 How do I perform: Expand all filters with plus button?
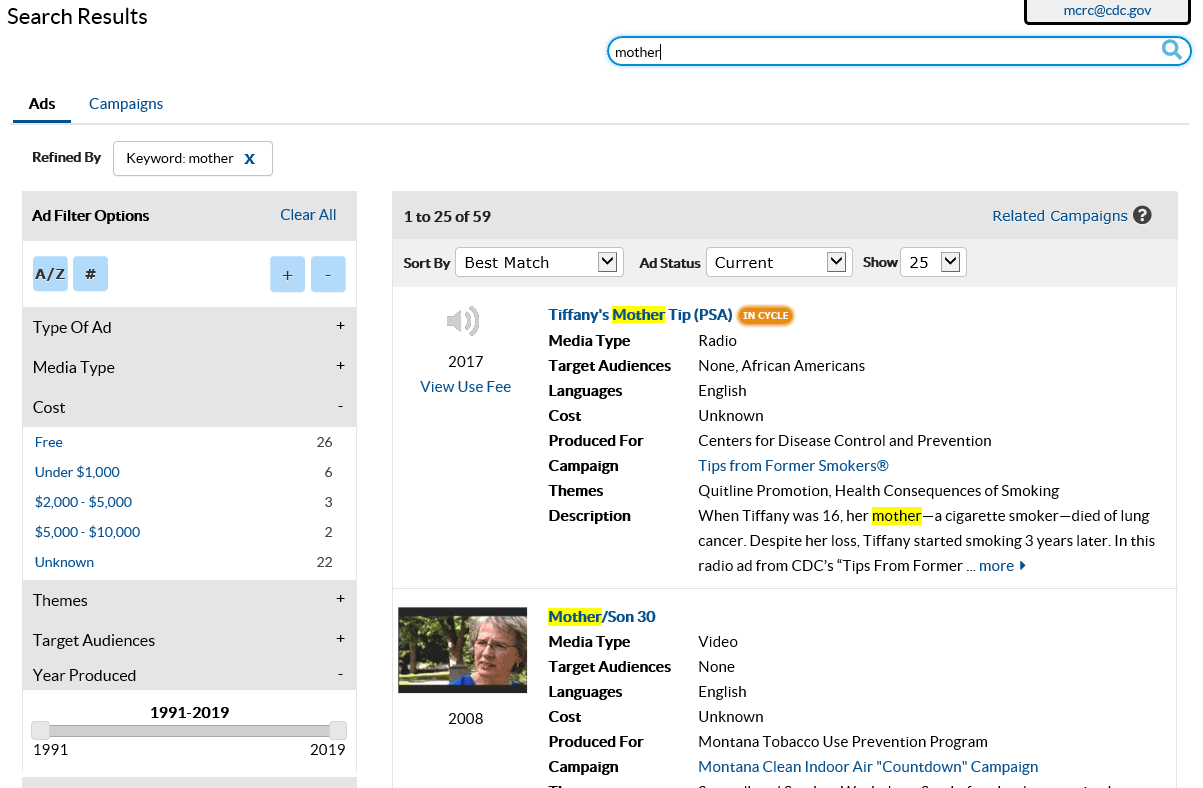287,274
